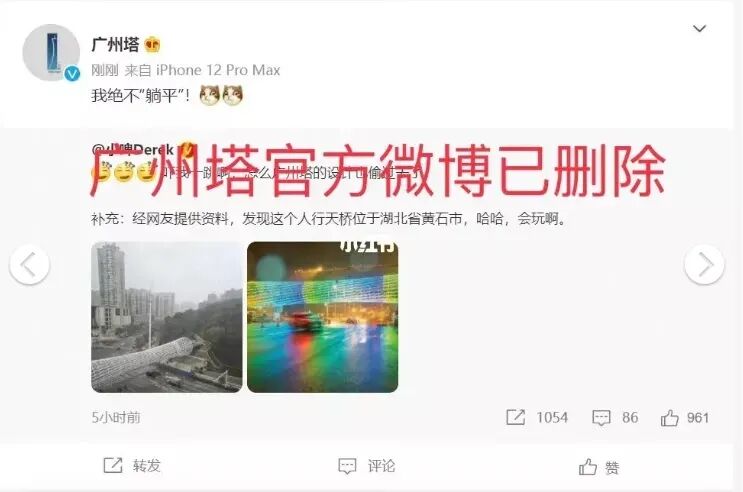Go to previous image with left arrow
The height and width of the screenshot is (492, 743).
29,264
